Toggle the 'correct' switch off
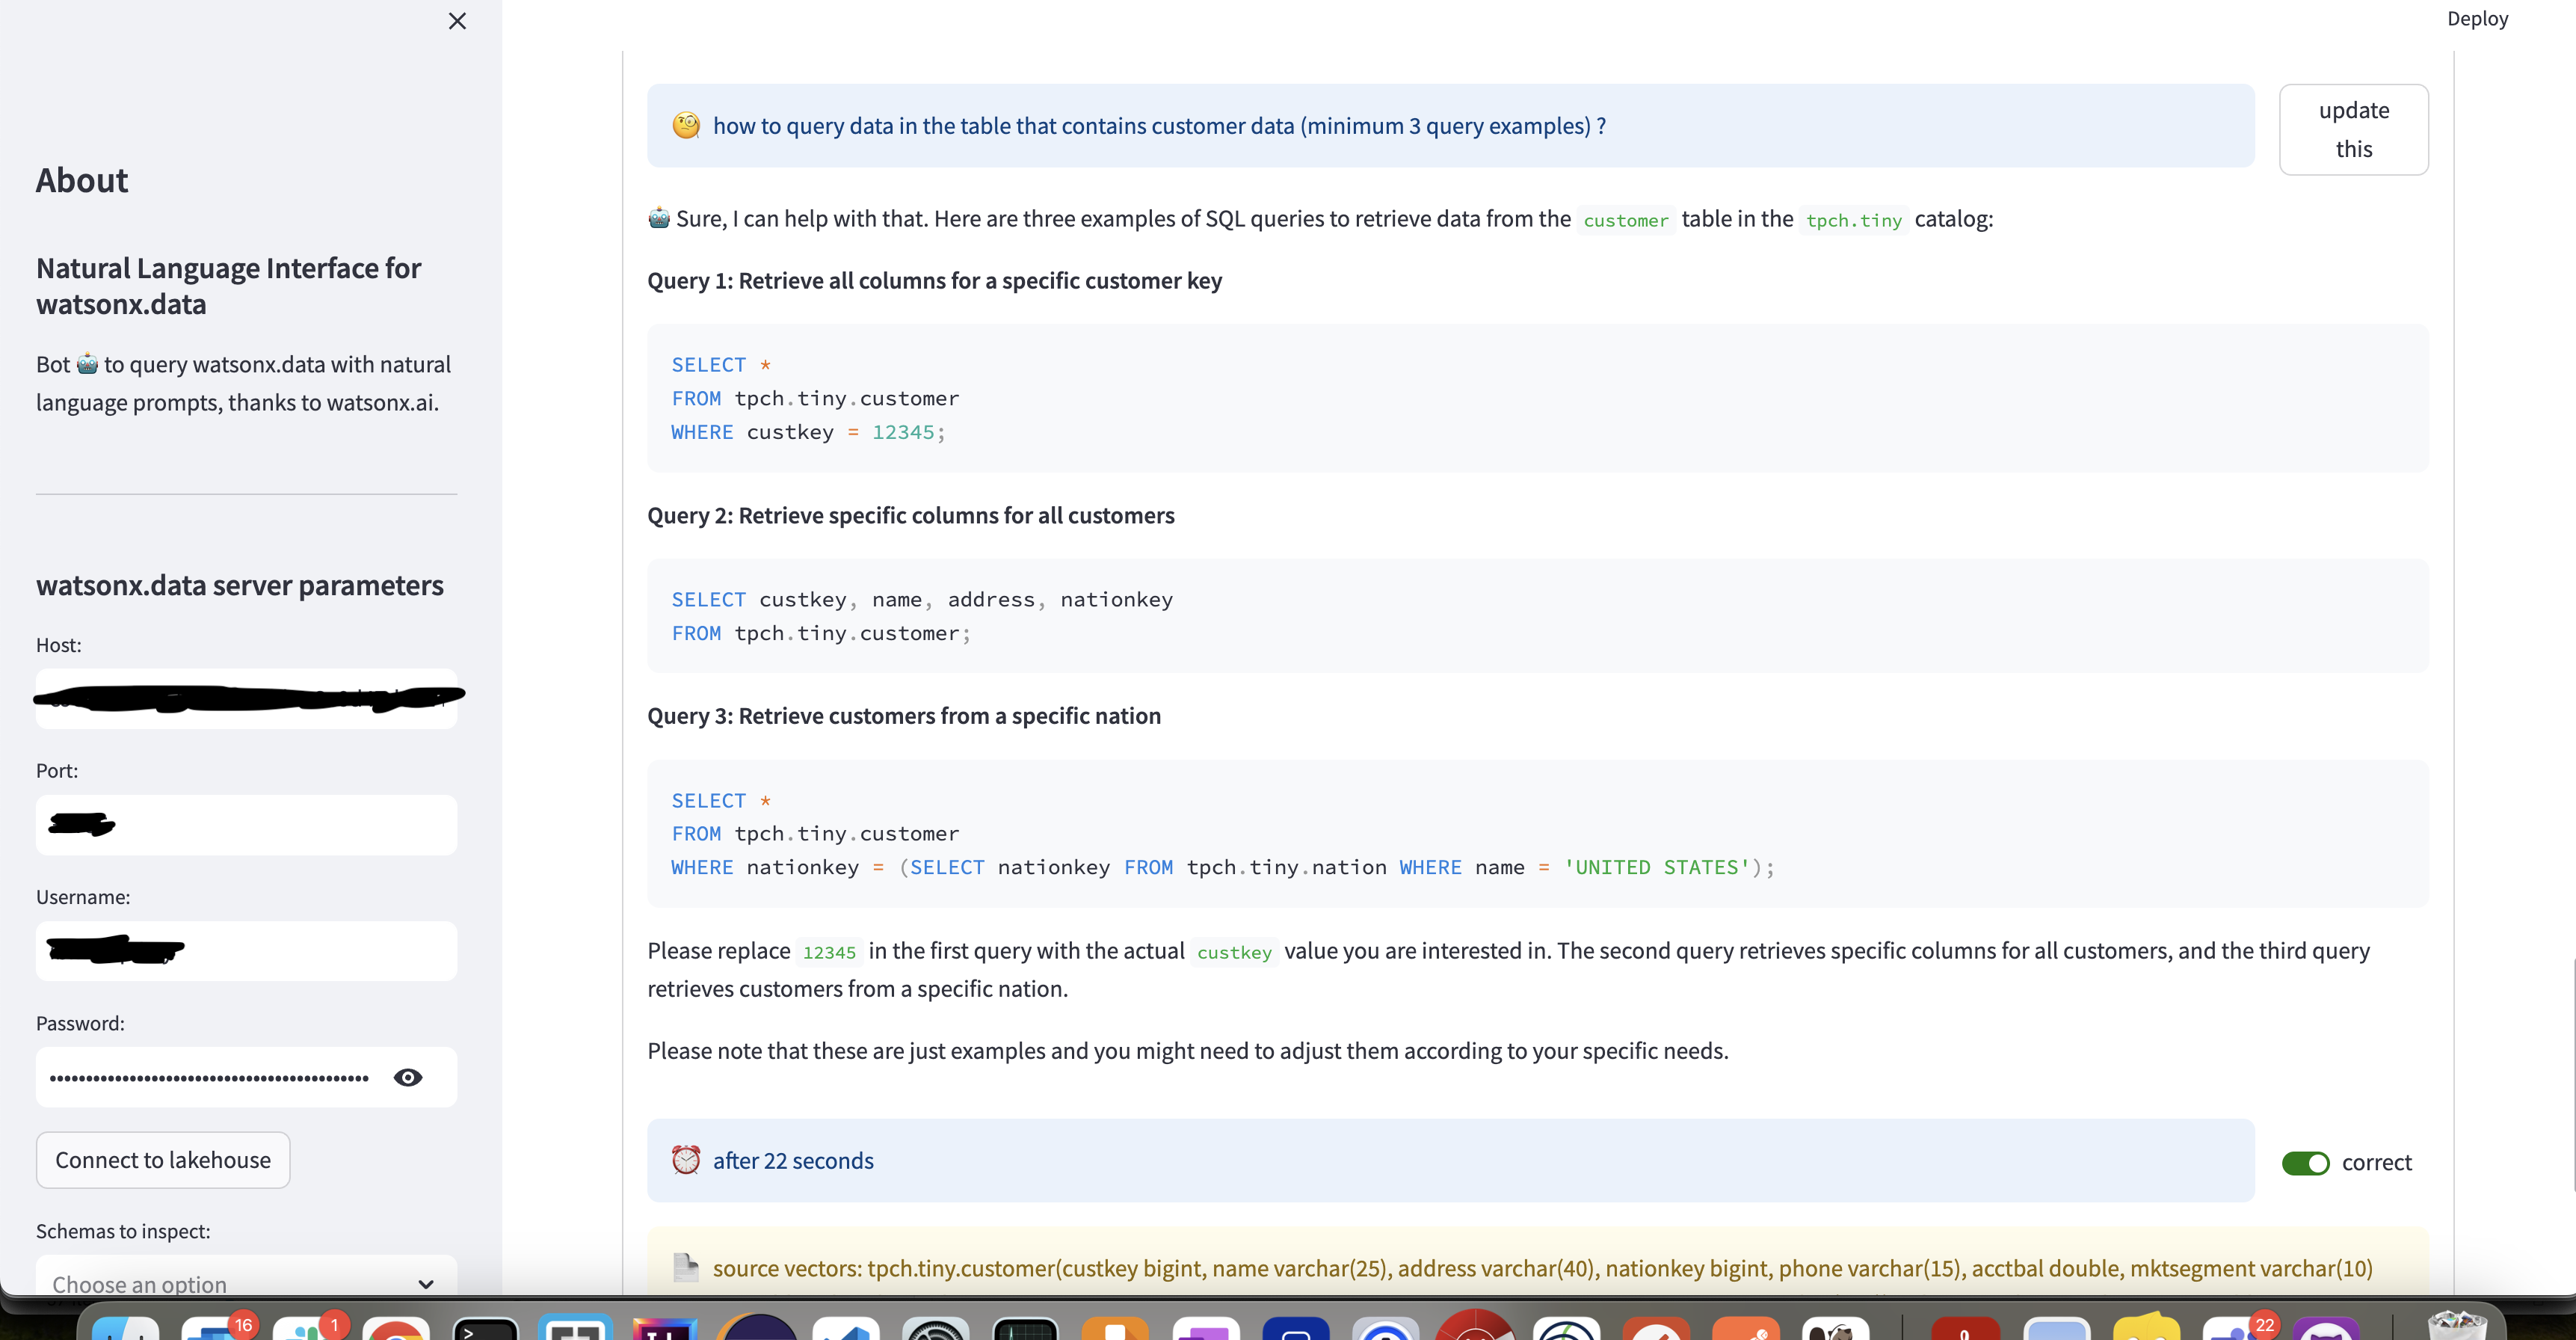This screenshot has width=2576, height=1340. click(x=2305, y=1162)
